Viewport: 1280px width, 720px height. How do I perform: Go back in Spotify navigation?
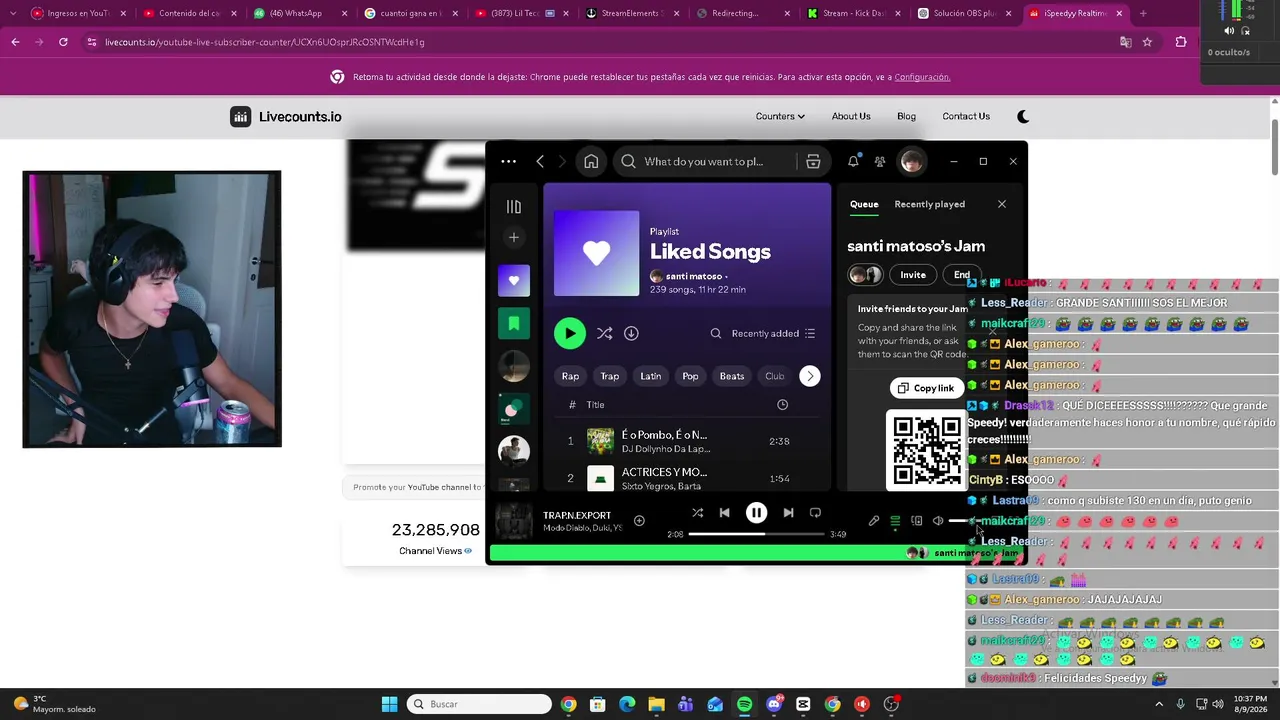click(540, 161)
